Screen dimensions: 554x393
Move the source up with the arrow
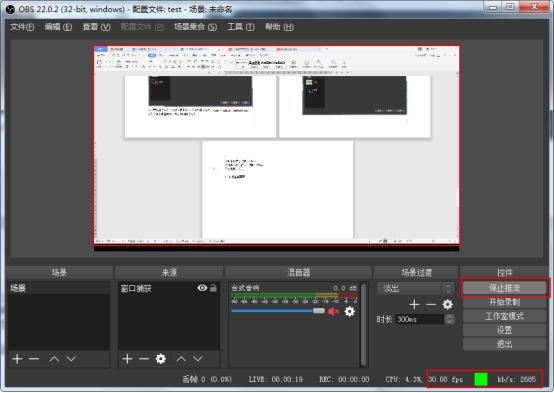181,359
